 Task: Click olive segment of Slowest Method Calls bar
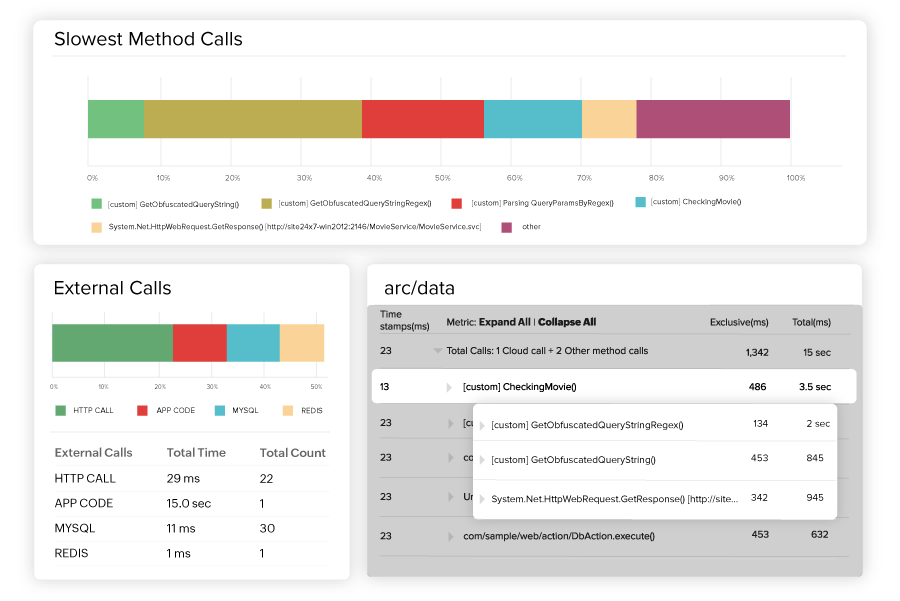tap(253, 119)
